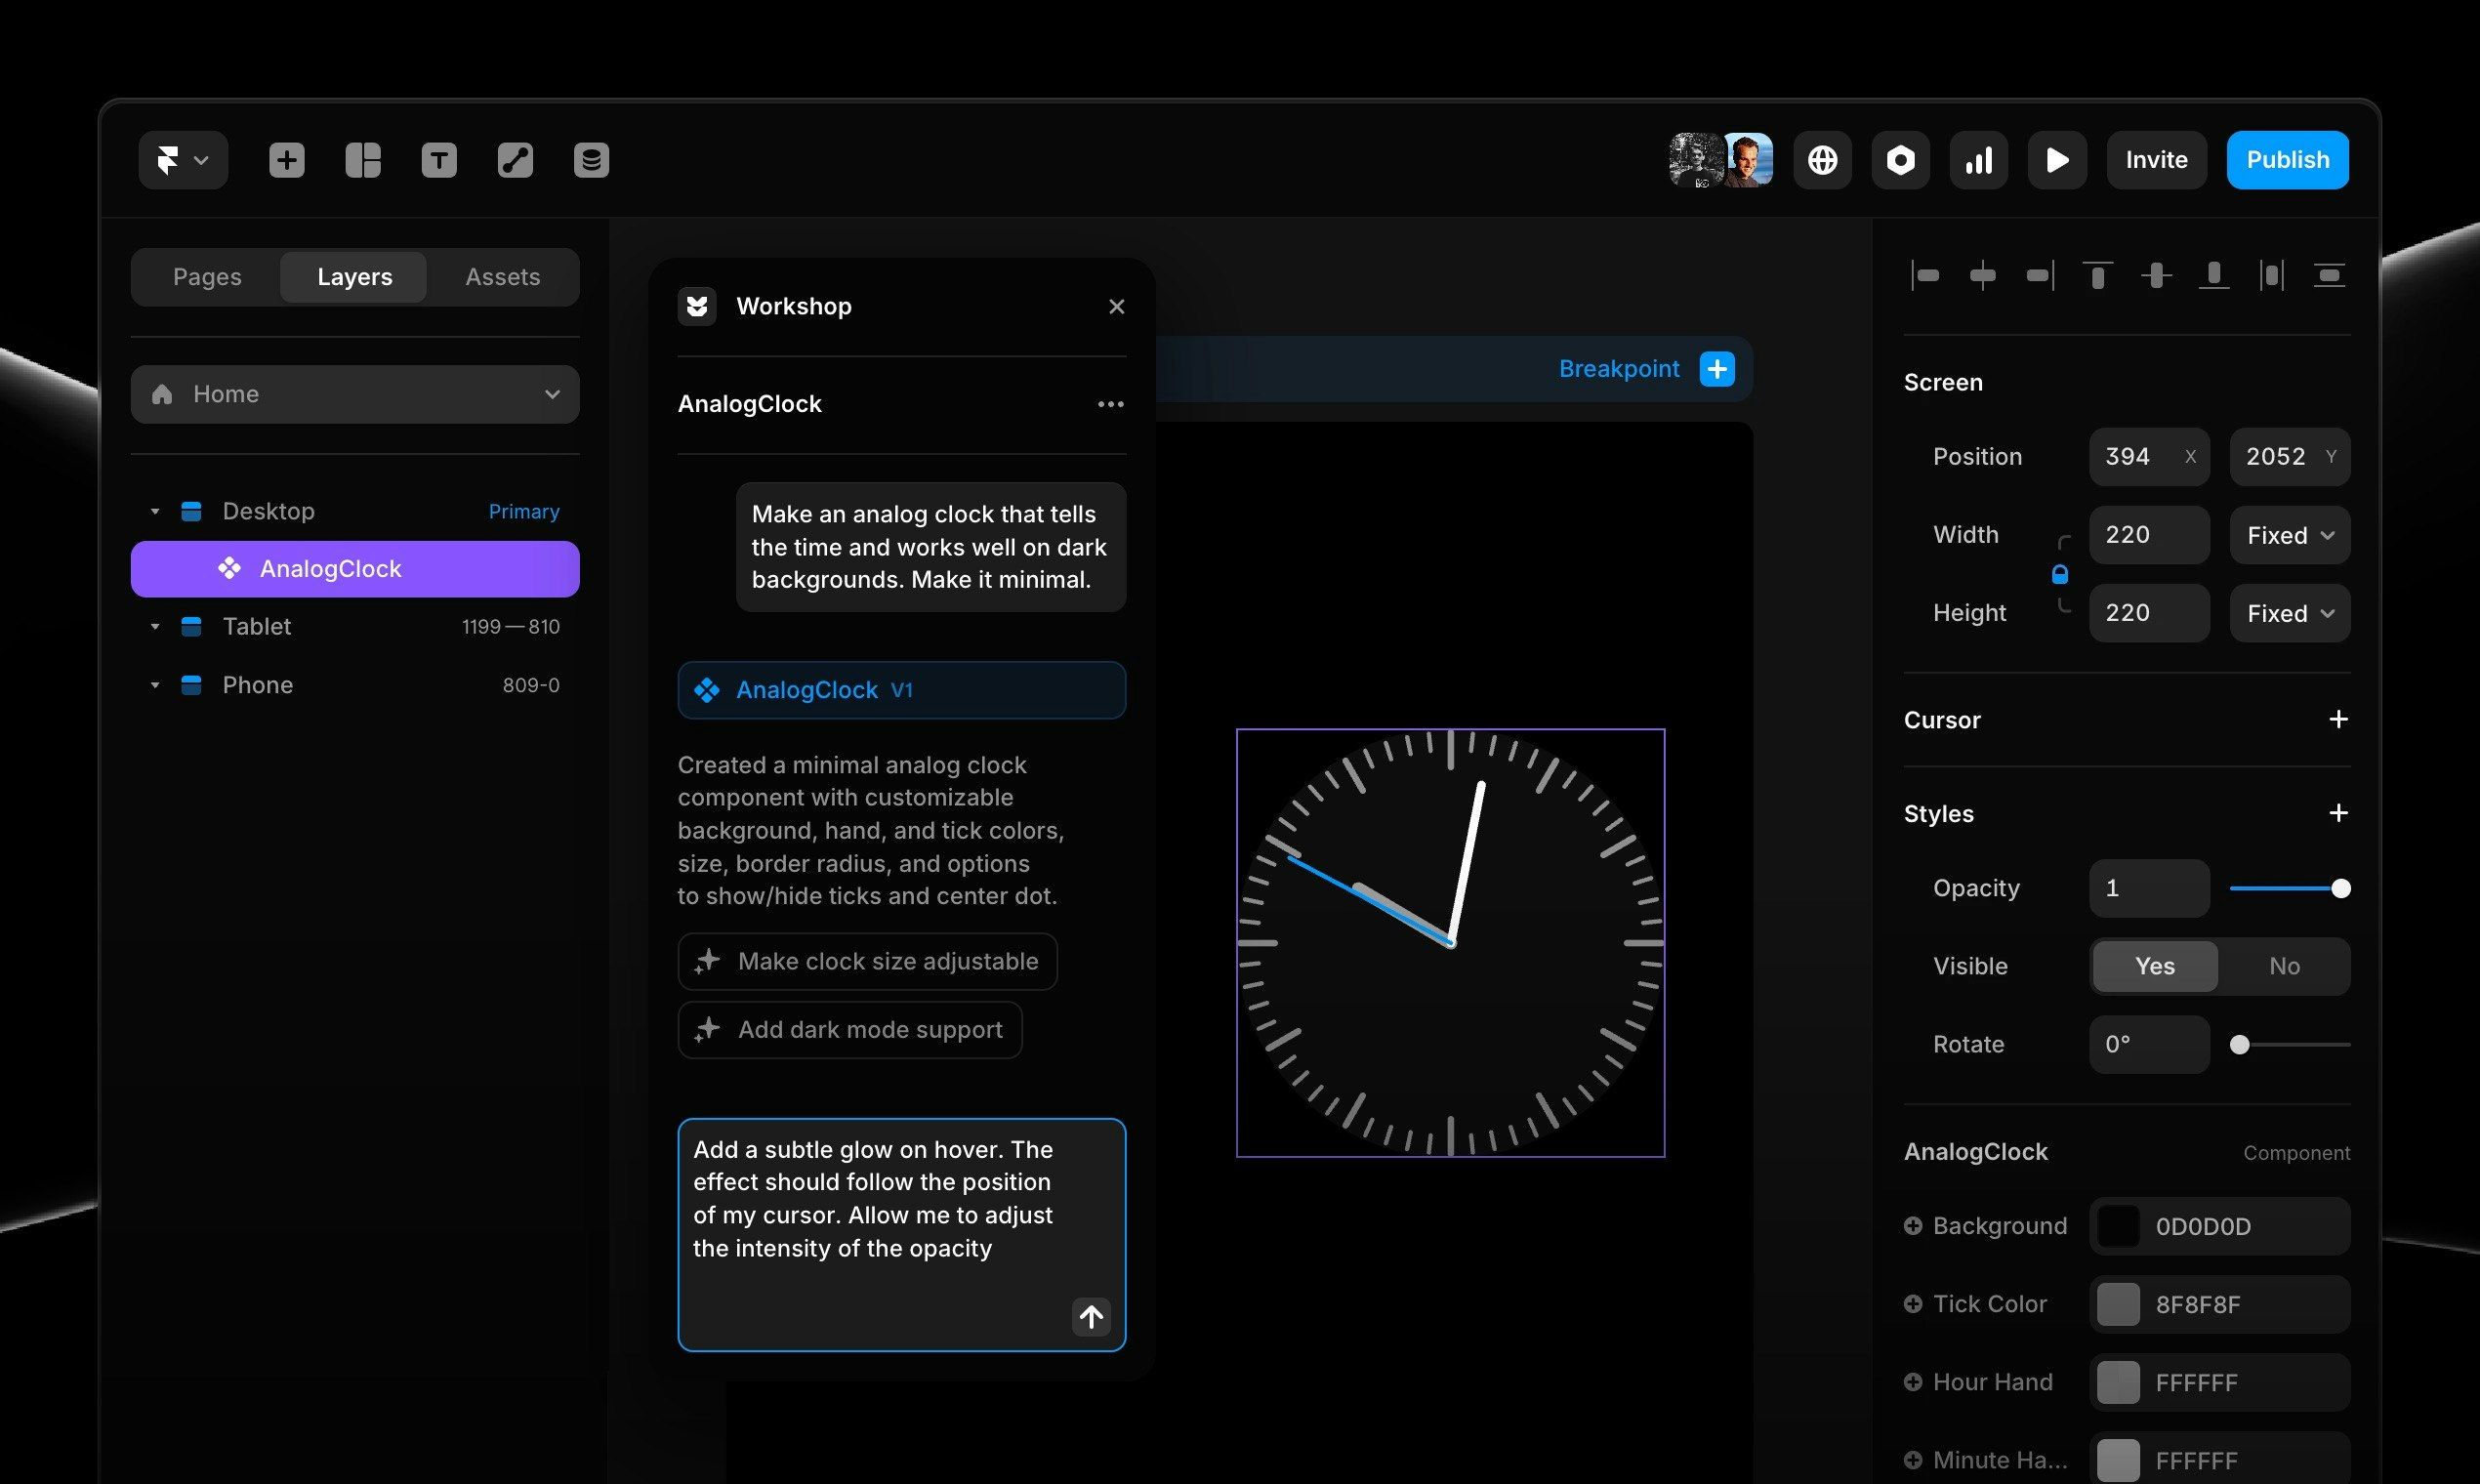
Task: Click the Tick Color swatch
Action: 2117,1304
